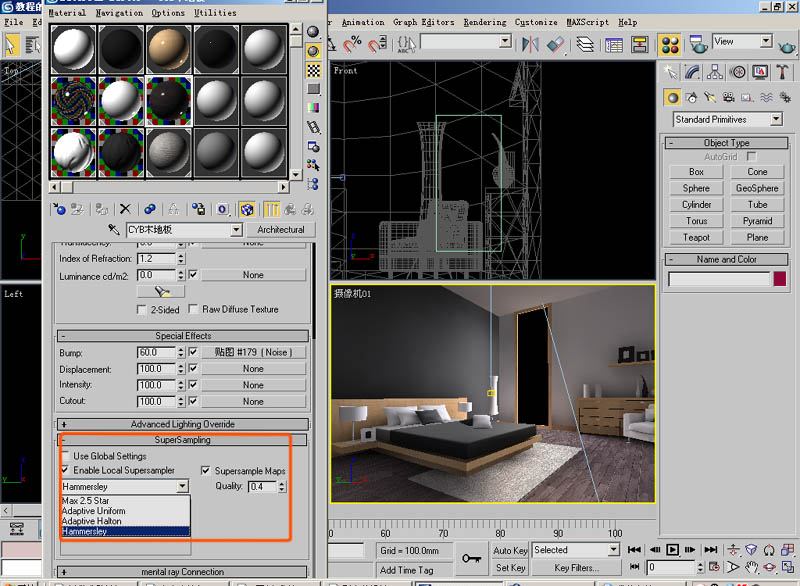Open Material Editor Navigation menu

click(x=119, y=13)
